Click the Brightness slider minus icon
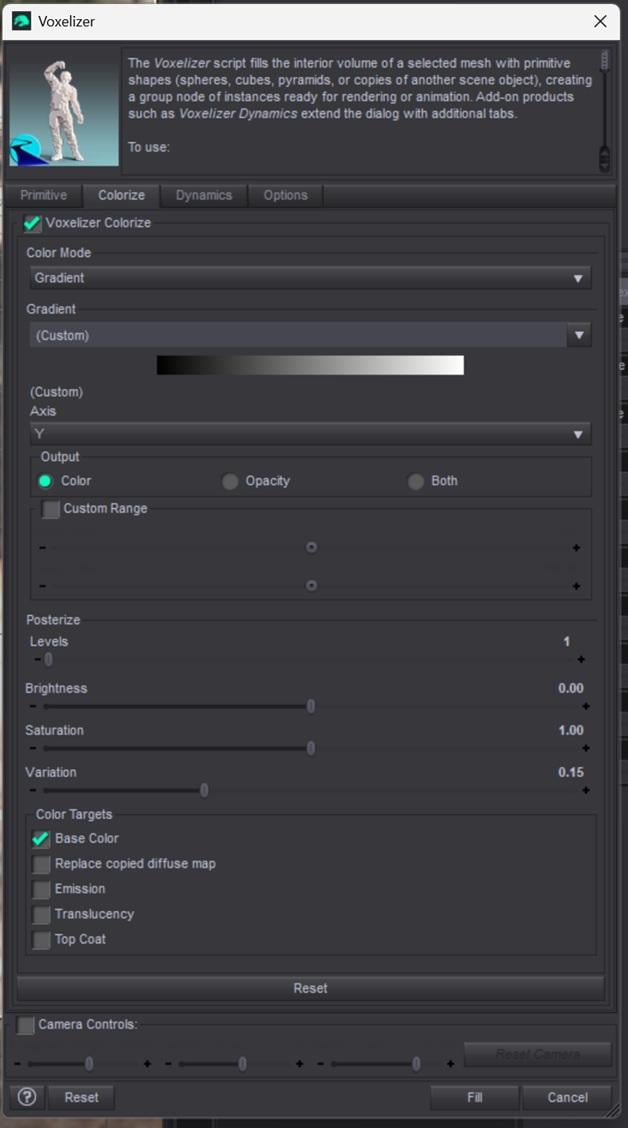The height and width of the screenshot is (1128, 628). click(x=33, y=706)
